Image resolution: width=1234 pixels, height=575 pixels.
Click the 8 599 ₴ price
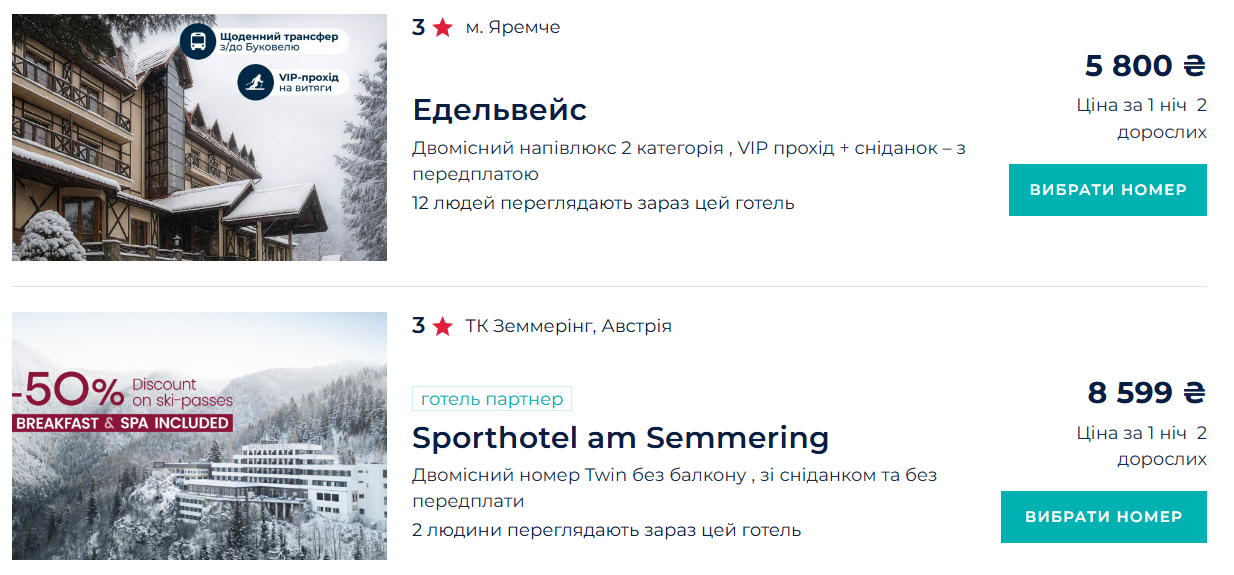click(x=1146, y=393)
